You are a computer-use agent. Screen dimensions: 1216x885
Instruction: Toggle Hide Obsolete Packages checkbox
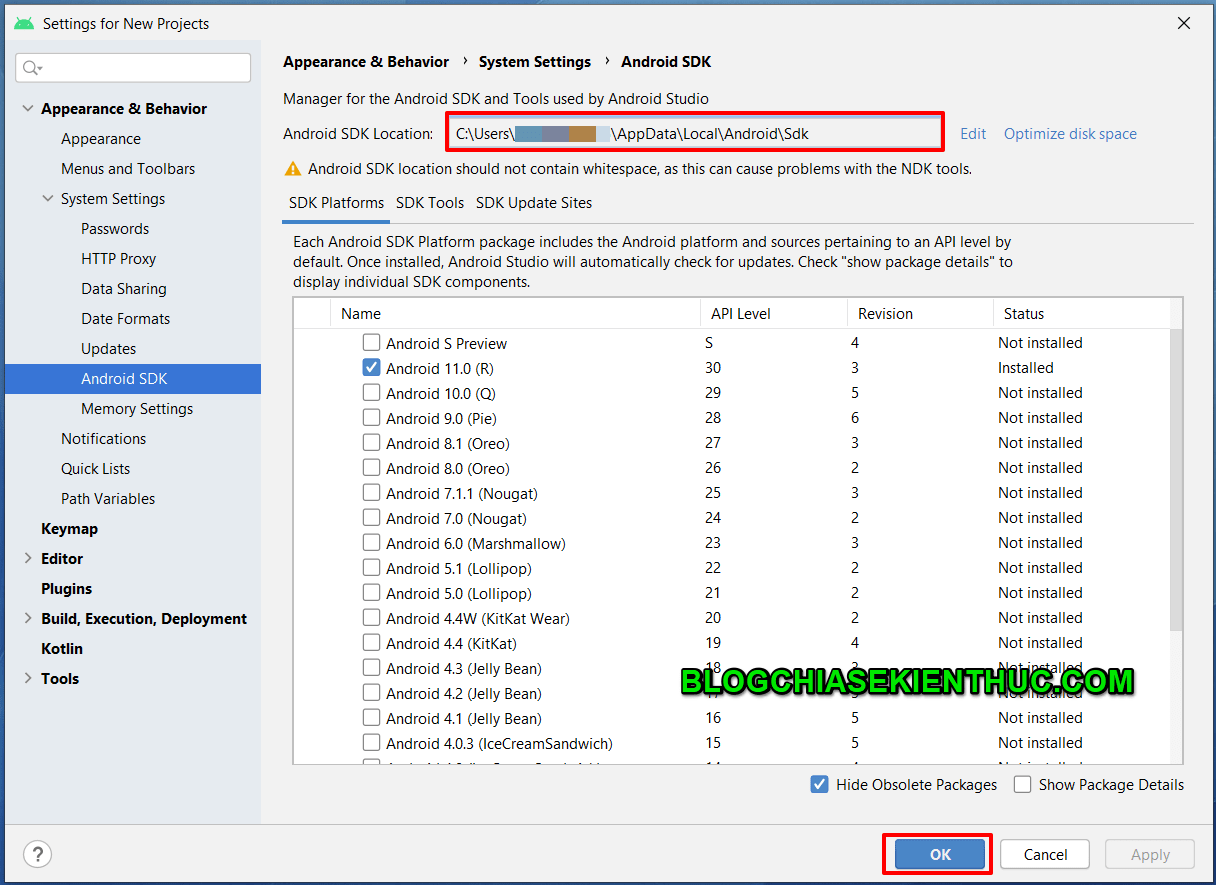pos(819,785)
